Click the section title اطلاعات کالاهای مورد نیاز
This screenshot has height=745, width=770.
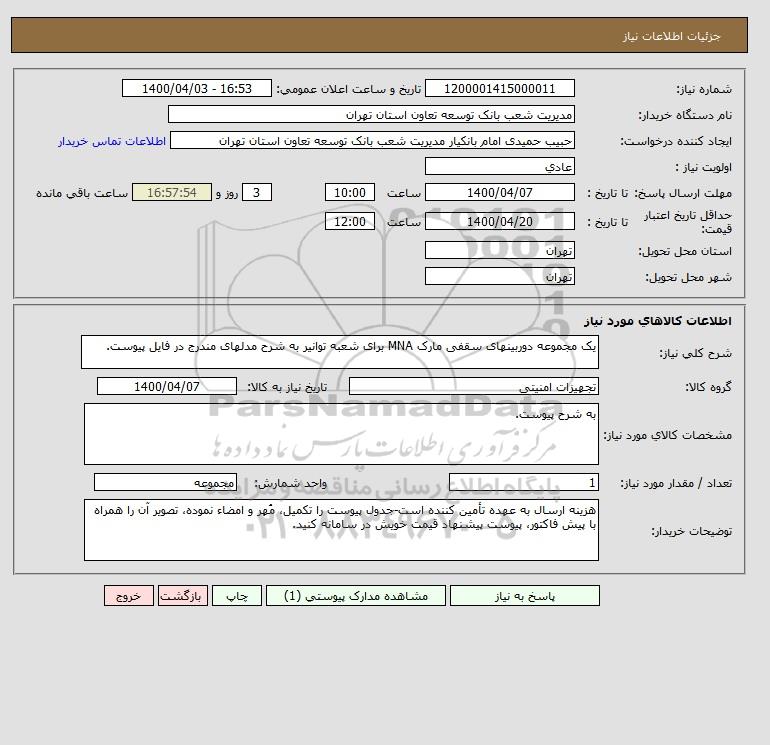point(658,321)
